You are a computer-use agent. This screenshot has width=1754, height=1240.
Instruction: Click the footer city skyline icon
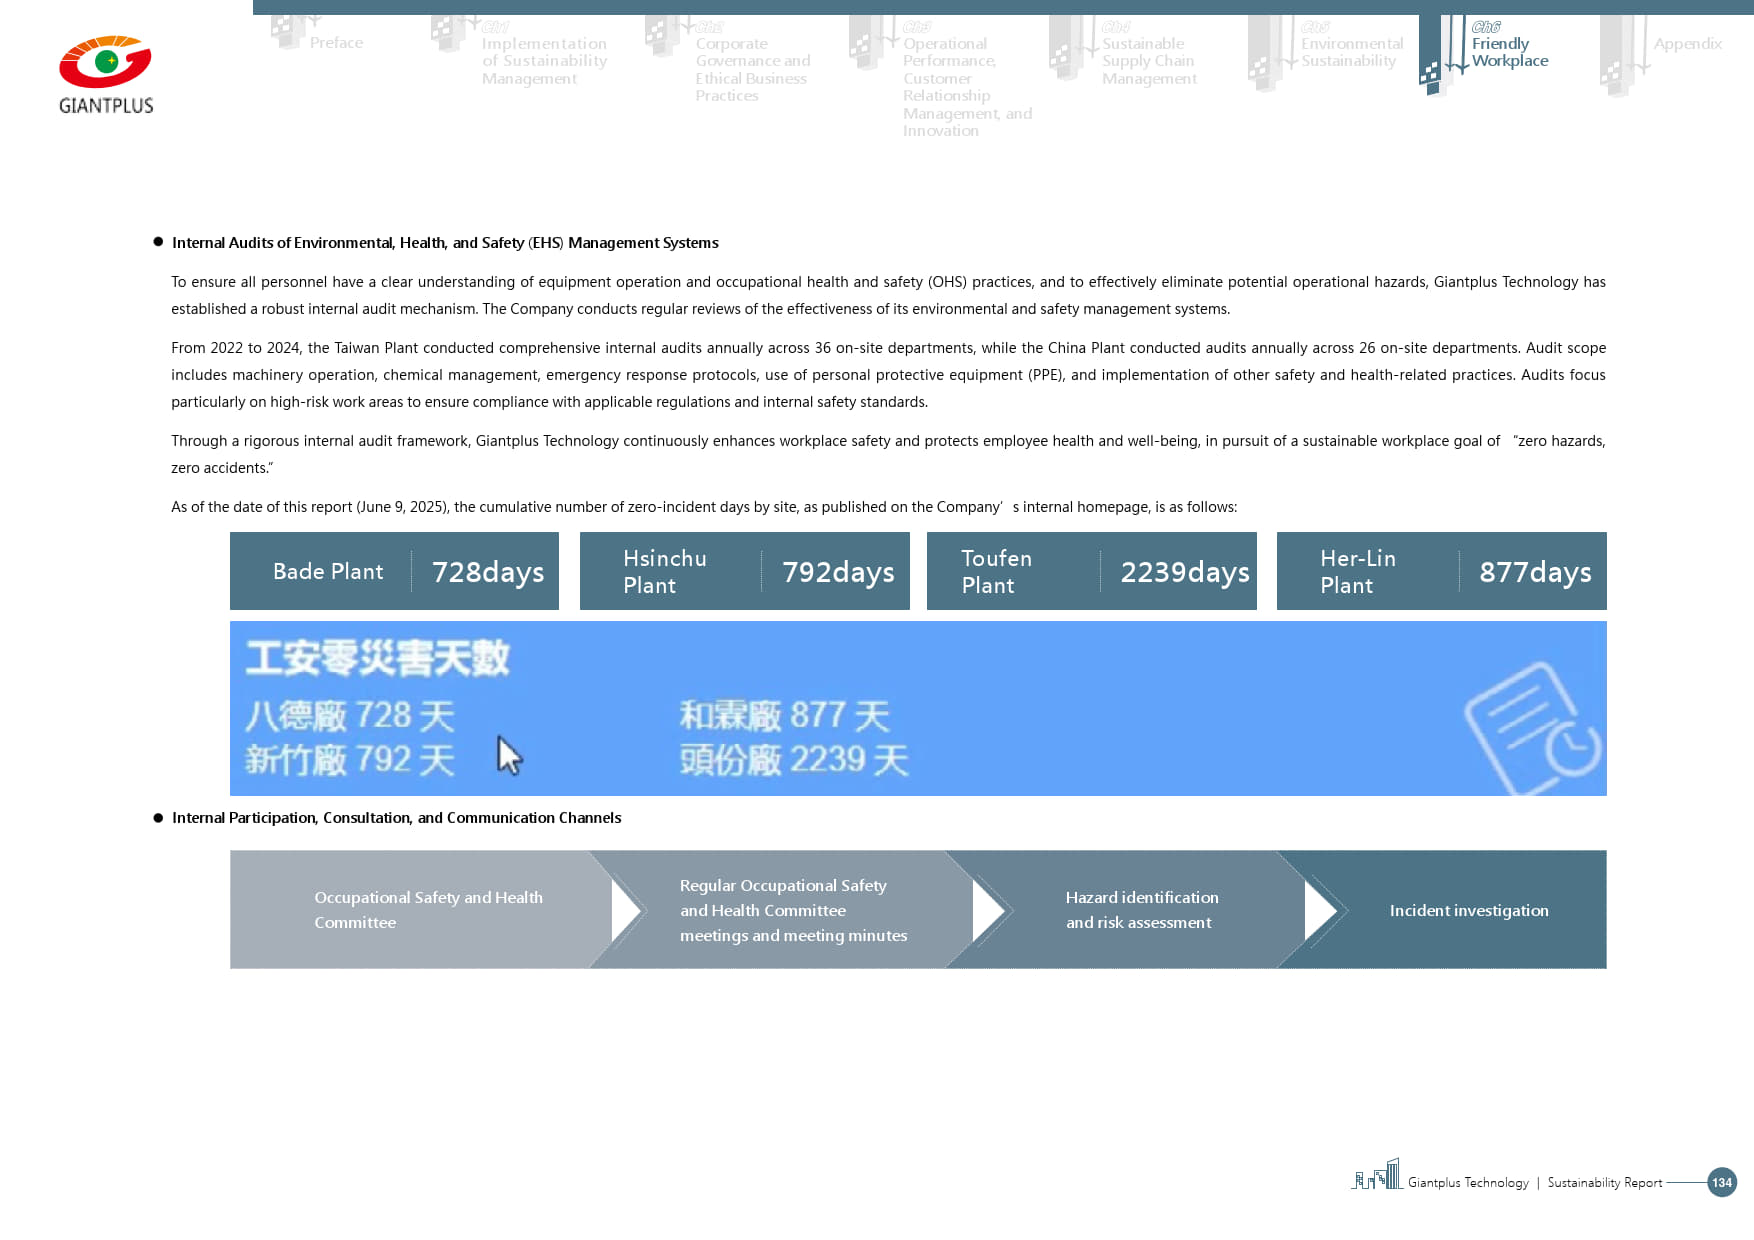1378,1175
